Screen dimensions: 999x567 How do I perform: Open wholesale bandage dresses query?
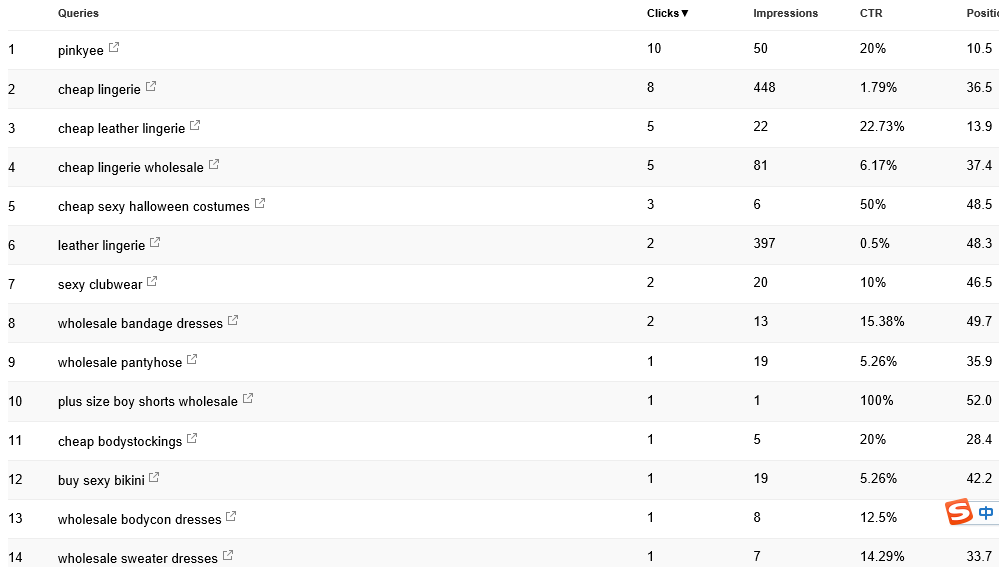[x=140, y=323]
